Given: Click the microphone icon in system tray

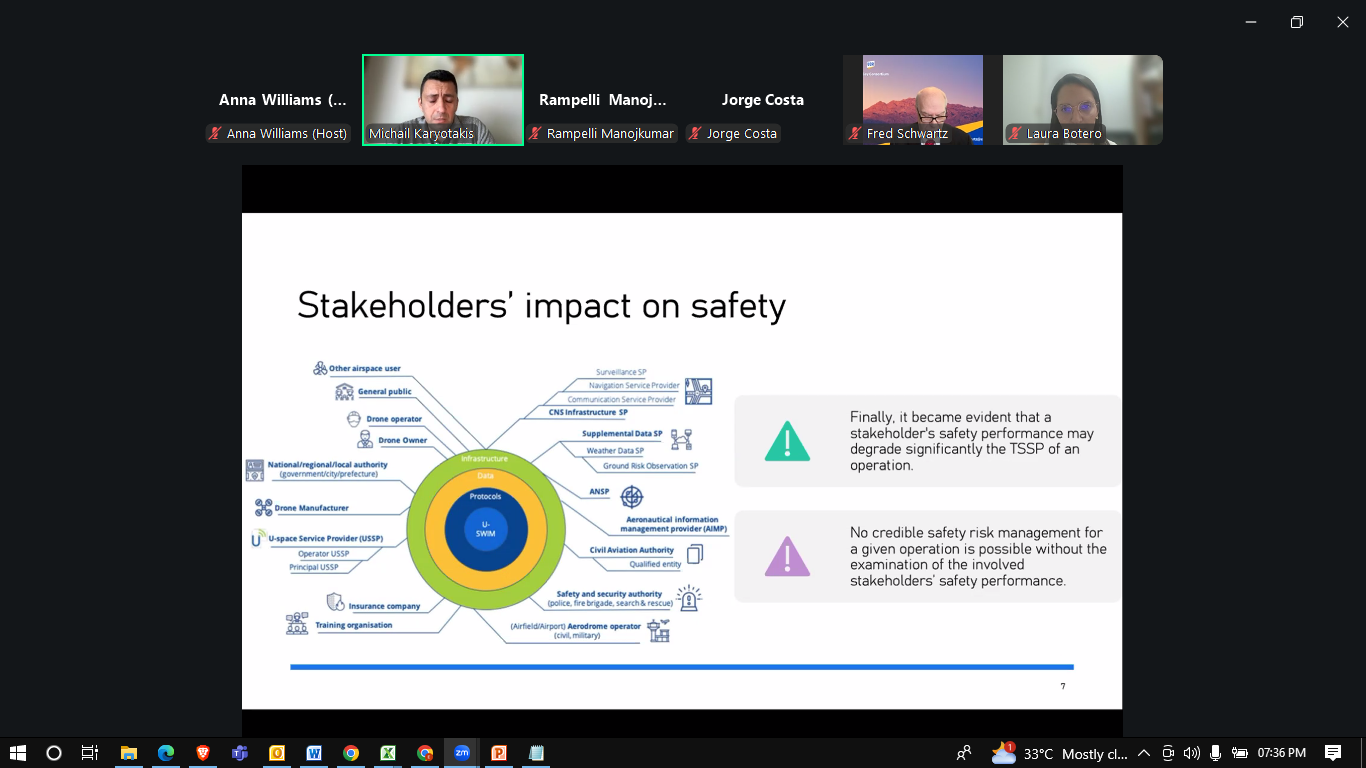Looking at the screenshot, I should click(x=1215, y=753).
